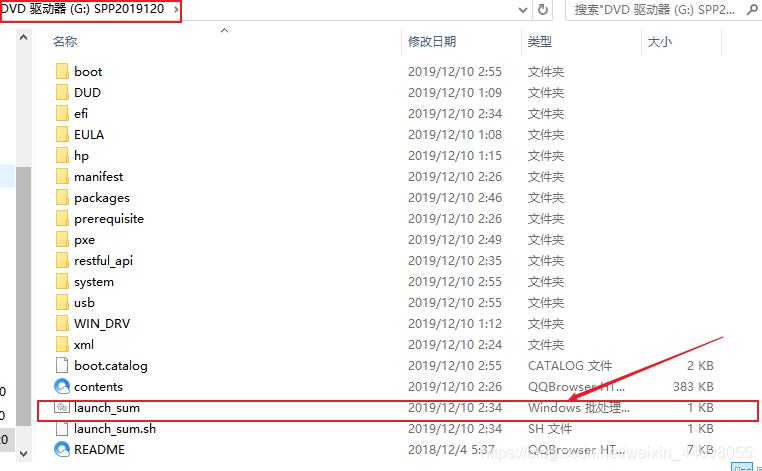Click the search magnifier icon
Screen dimensions: 762x471
click(752, 10)
